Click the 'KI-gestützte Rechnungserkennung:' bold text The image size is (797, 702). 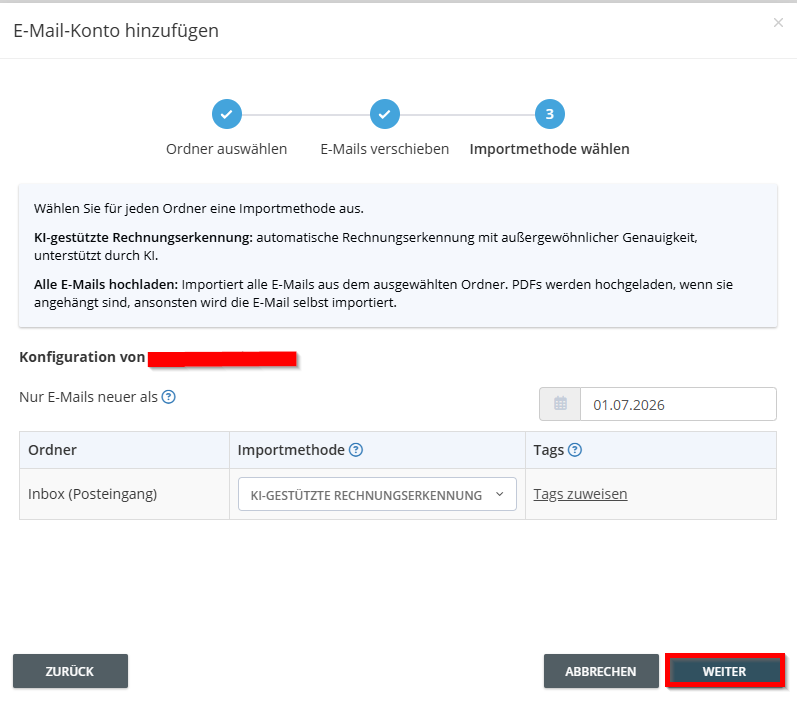(x=143, y=237)
